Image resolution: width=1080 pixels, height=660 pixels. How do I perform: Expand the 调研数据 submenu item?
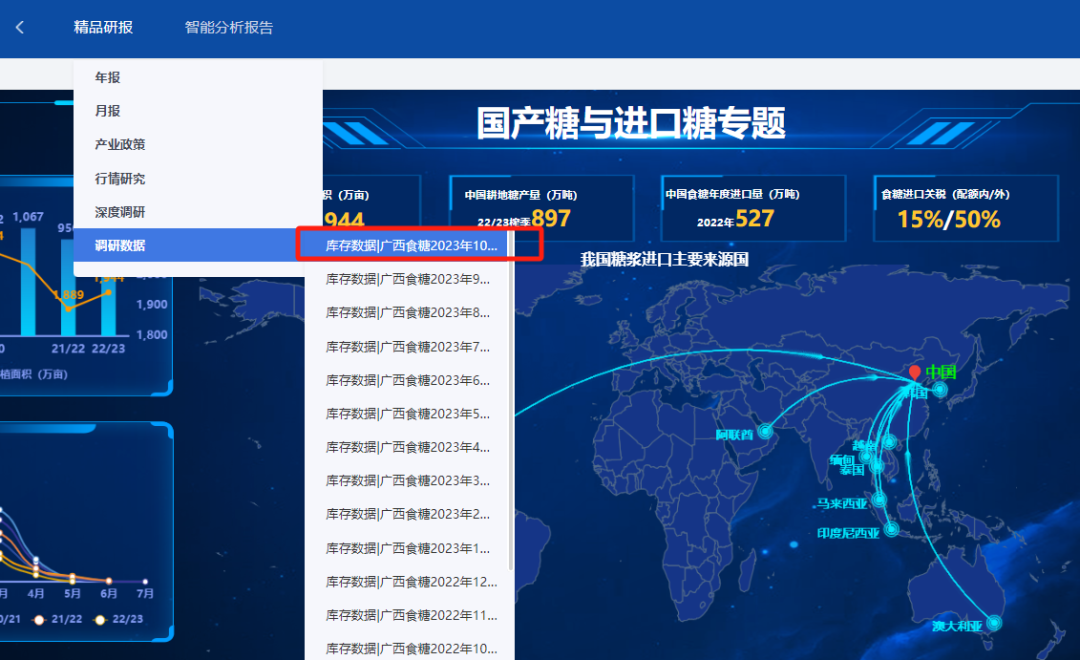point(120,245)
